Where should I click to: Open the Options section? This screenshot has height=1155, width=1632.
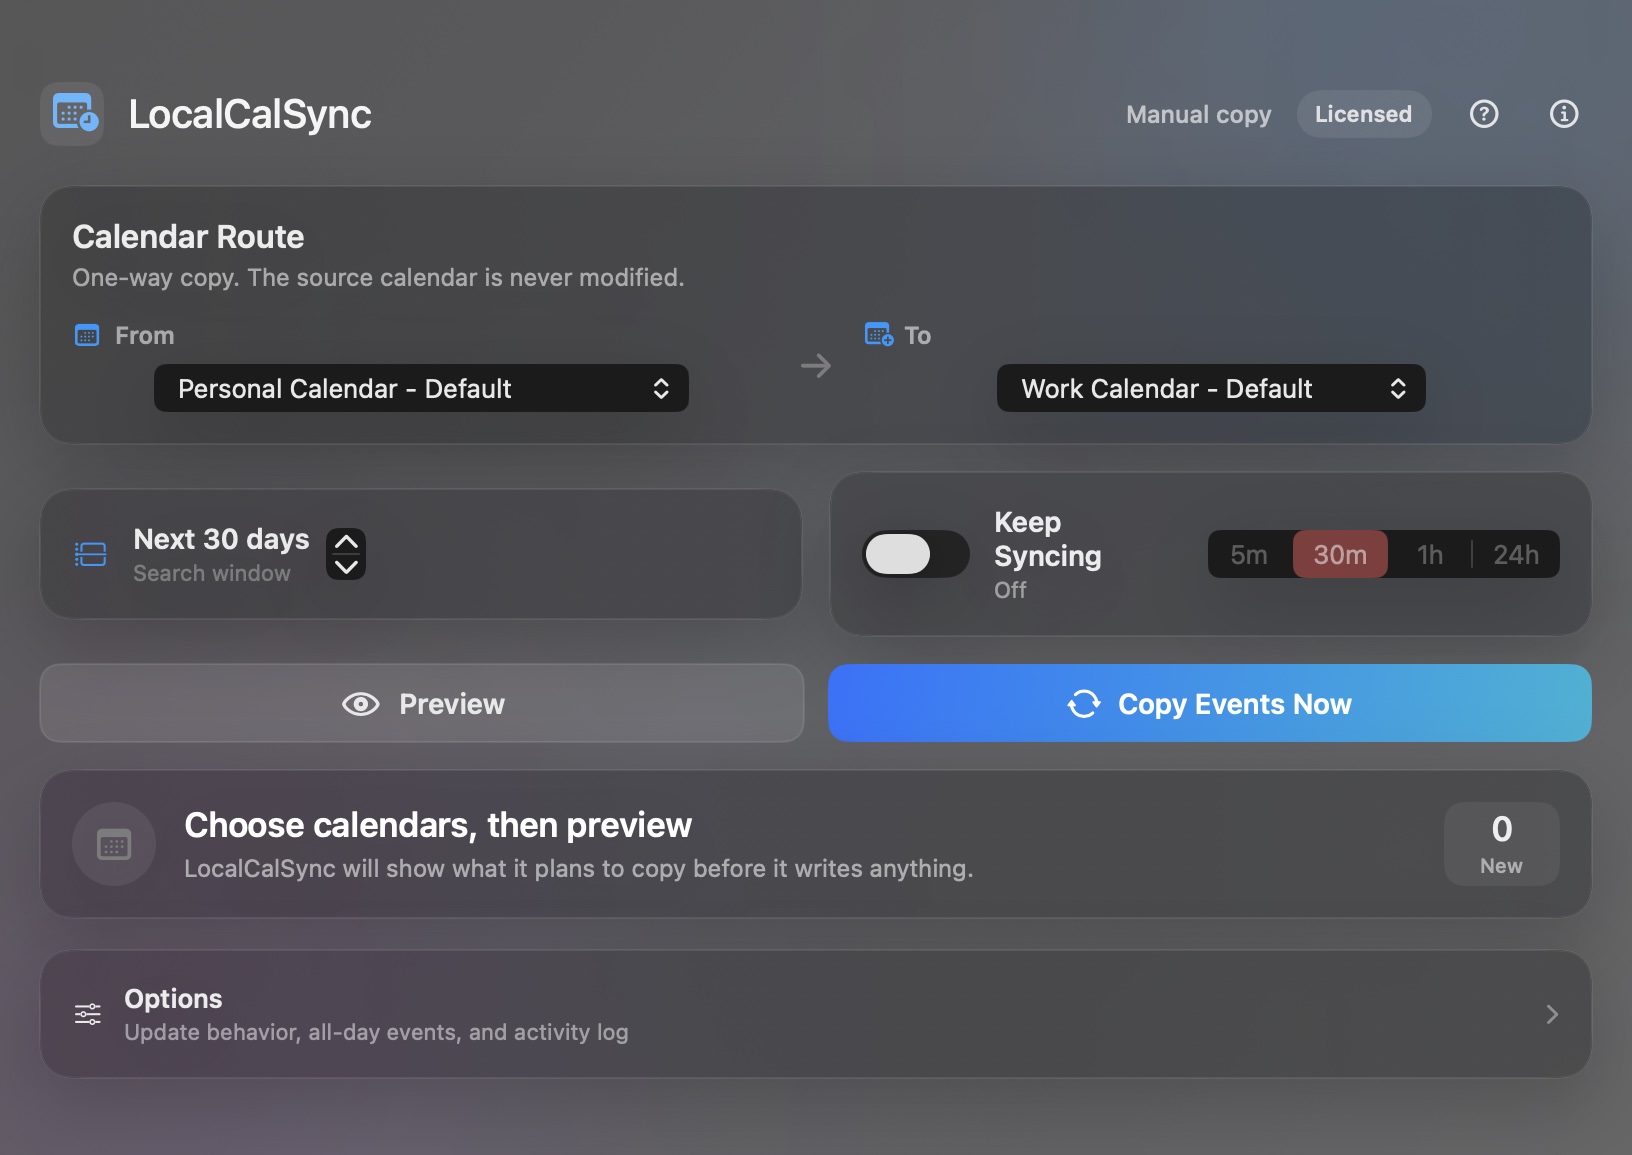point(816,1014)
